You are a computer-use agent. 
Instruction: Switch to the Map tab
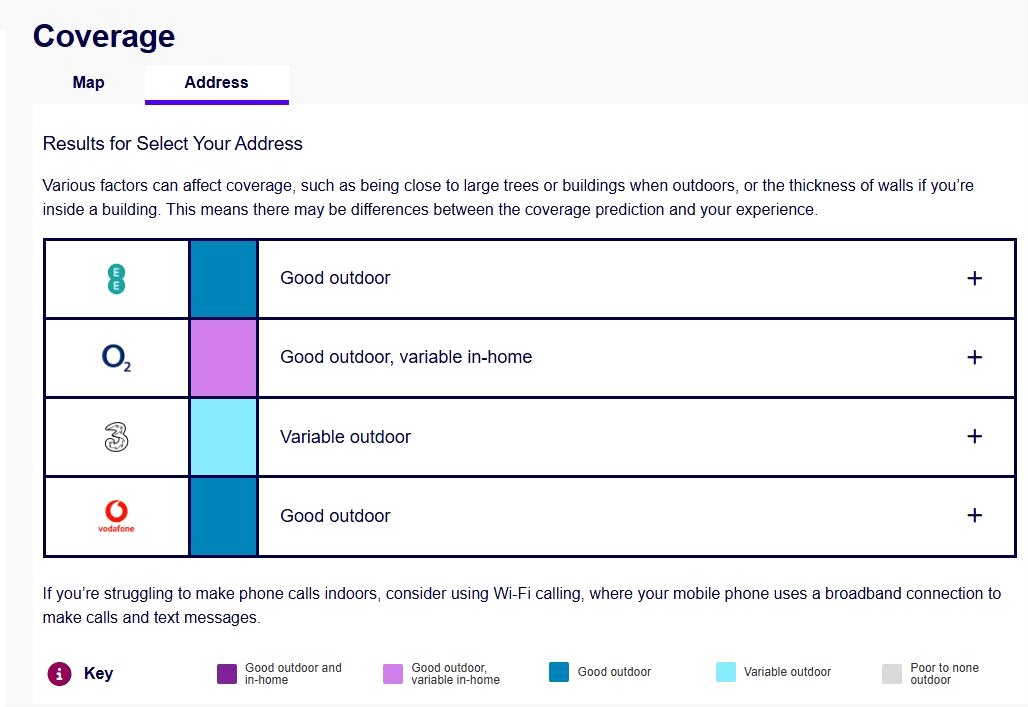point(88,83)
